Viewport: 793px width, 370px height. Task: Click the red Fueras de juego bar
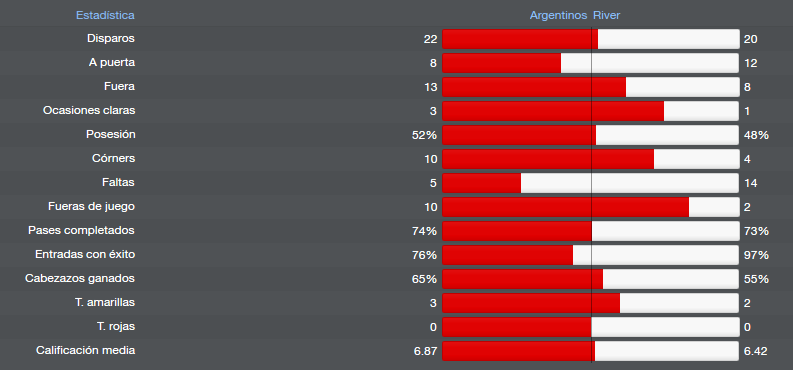click(x=565, y=207)
